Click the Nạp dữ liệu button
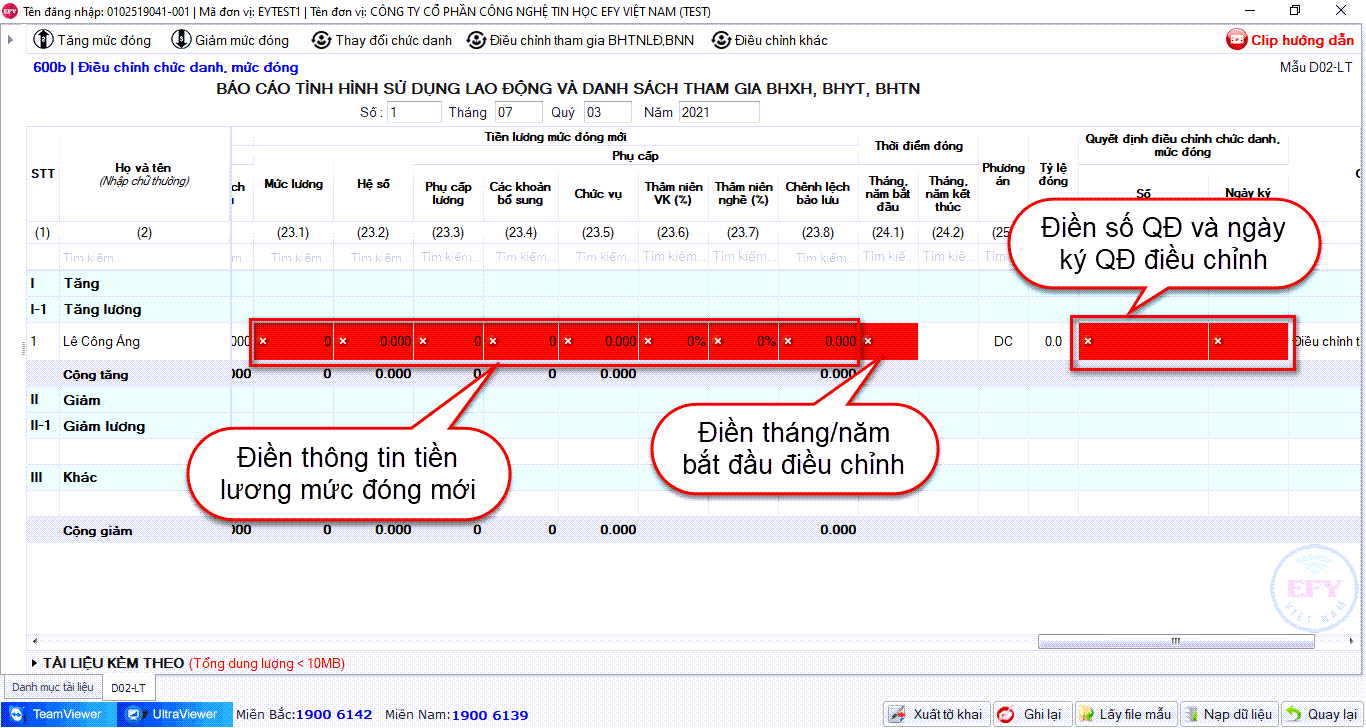 [x=1228, y=714]
